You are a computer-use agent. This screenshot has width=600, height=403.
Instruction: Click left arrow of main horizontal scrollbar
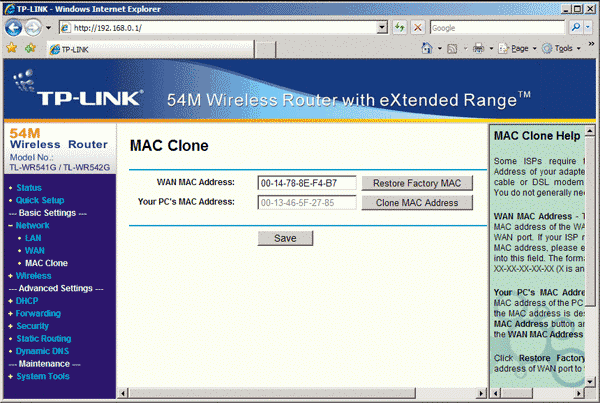(x=123, y=393)
